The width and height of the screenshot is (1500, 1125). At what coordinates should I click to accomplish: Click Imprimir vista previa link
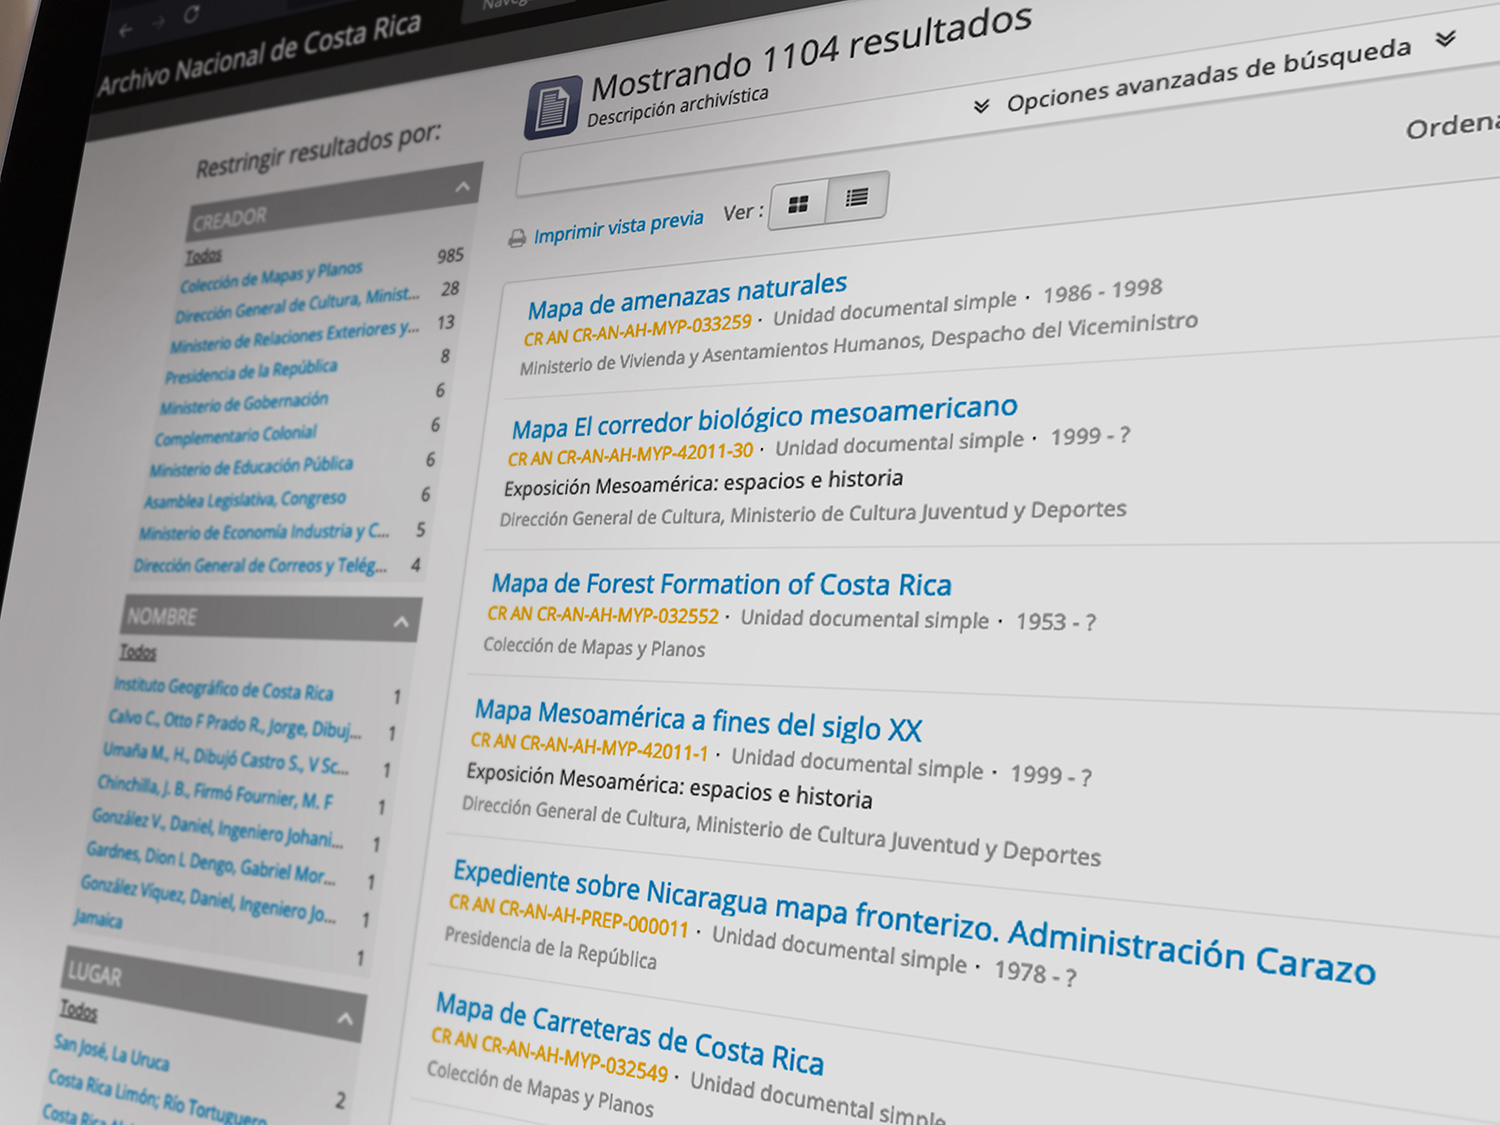pos(618,227)
